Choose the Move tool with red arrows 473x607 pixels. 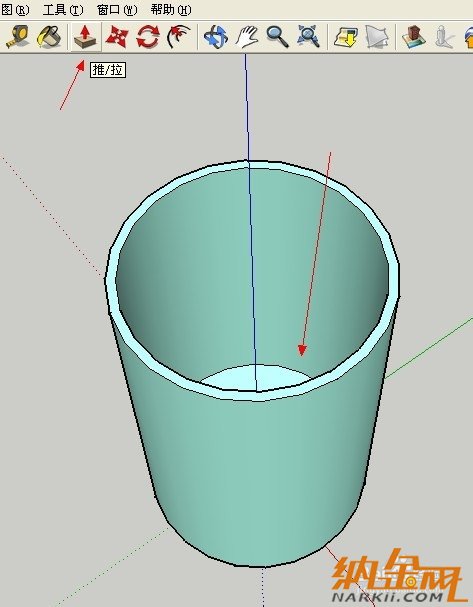[117, 37]
